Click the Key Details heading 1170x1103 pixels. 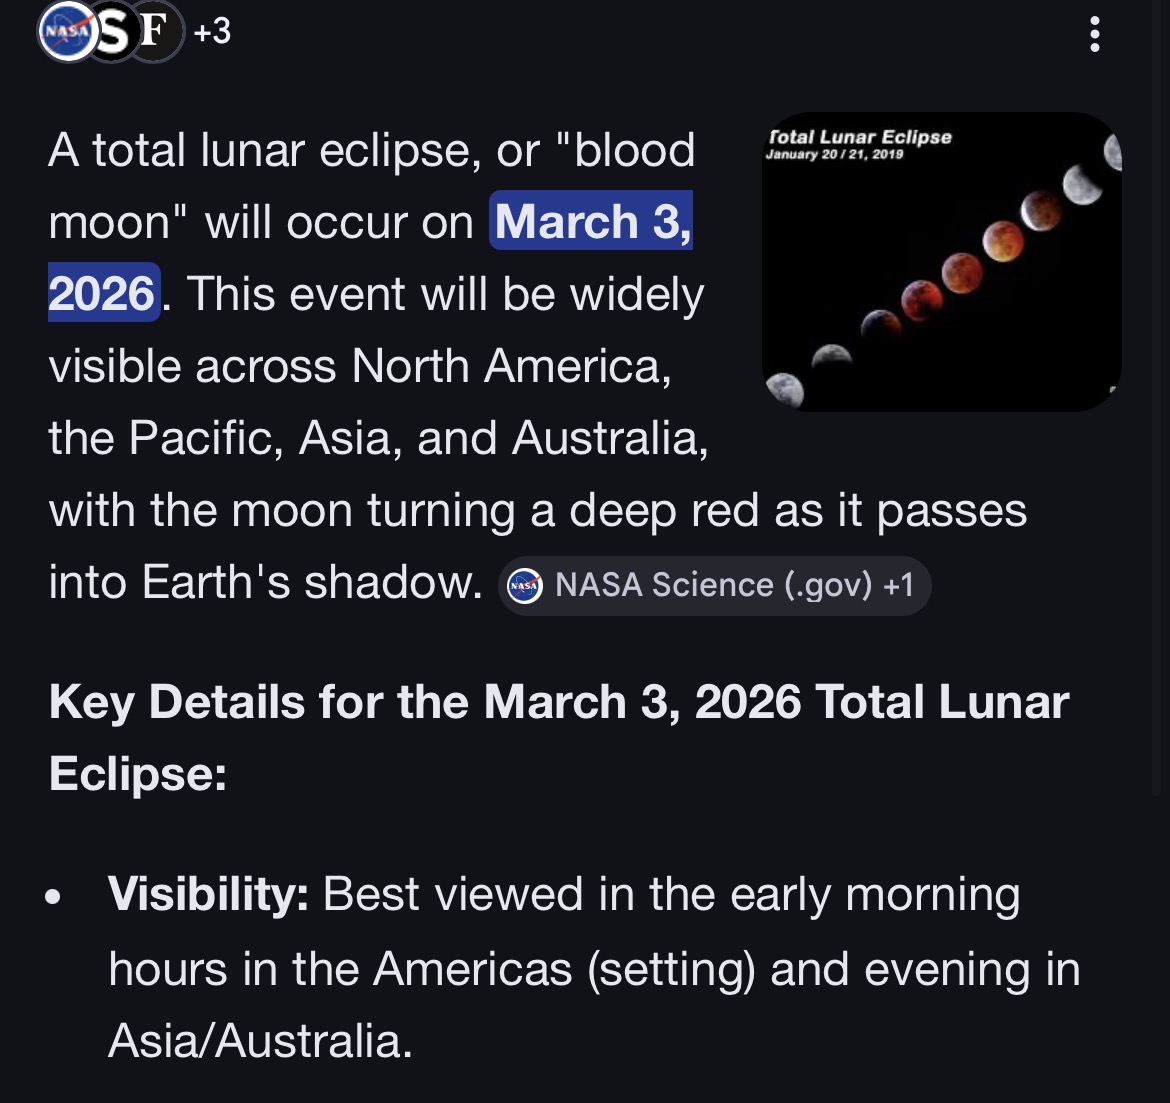click(558, 737)
